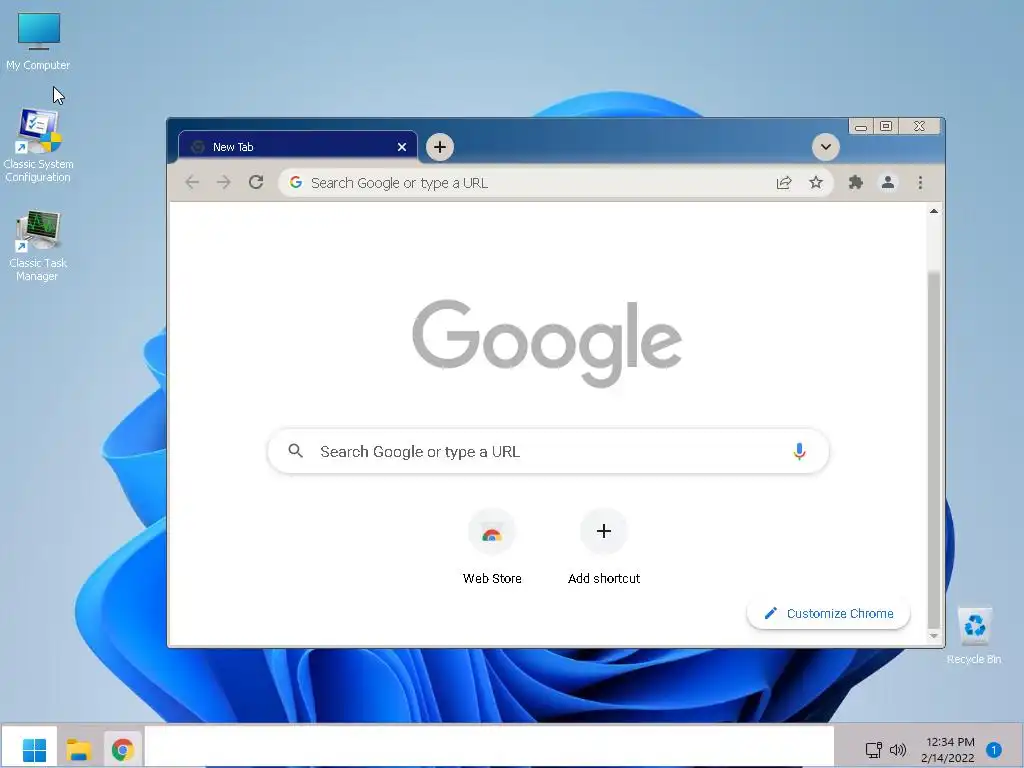Screen dimensions: 1024x768
Task: Open the Web Store shortcut
Action: tap(492, 547)
